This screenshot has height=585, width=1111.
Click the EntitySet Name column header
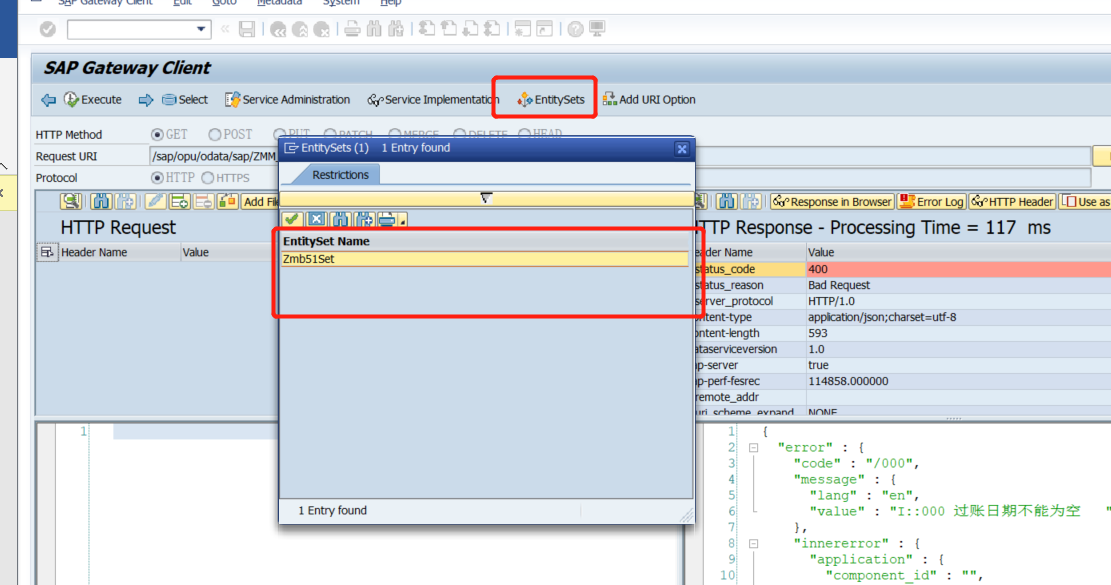pos(485,242)
